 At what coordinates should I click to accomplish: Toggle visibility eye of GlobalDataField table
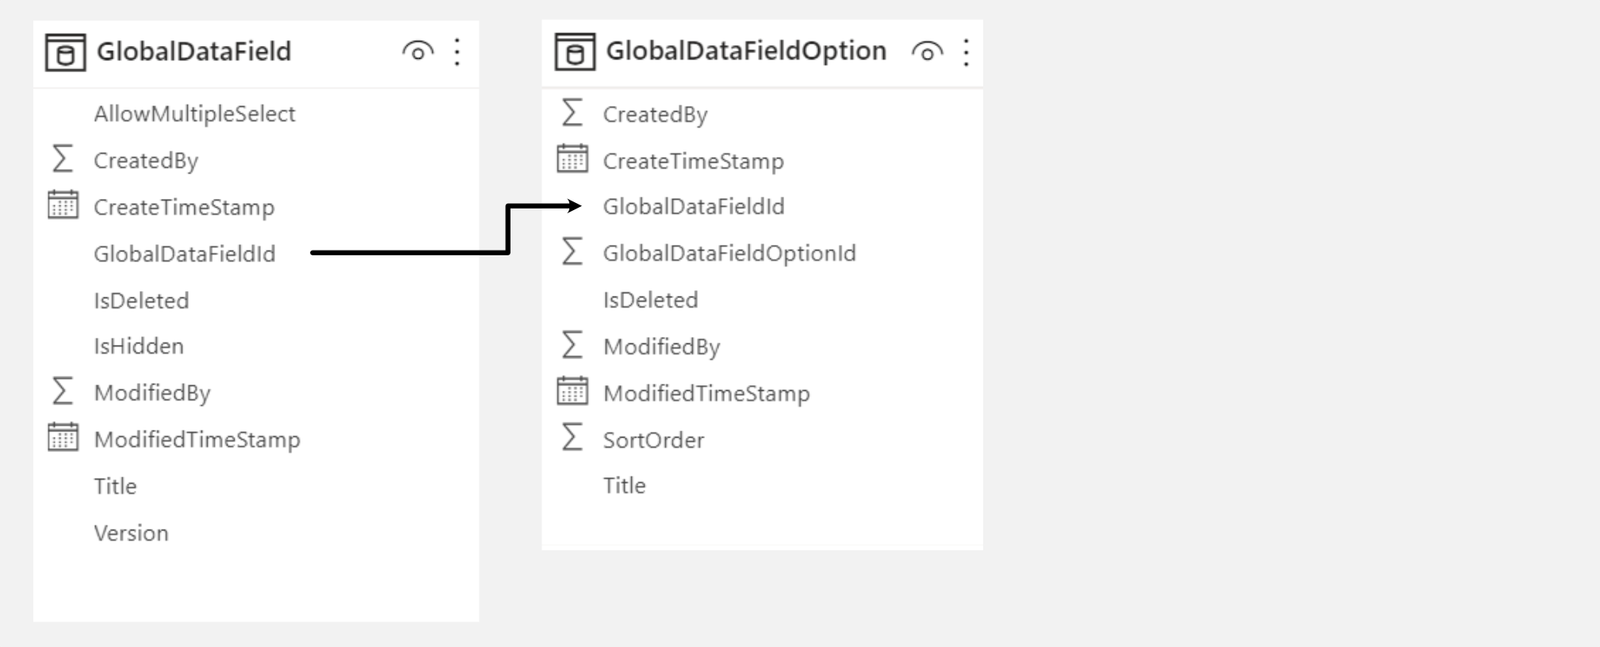pos(417,52)
